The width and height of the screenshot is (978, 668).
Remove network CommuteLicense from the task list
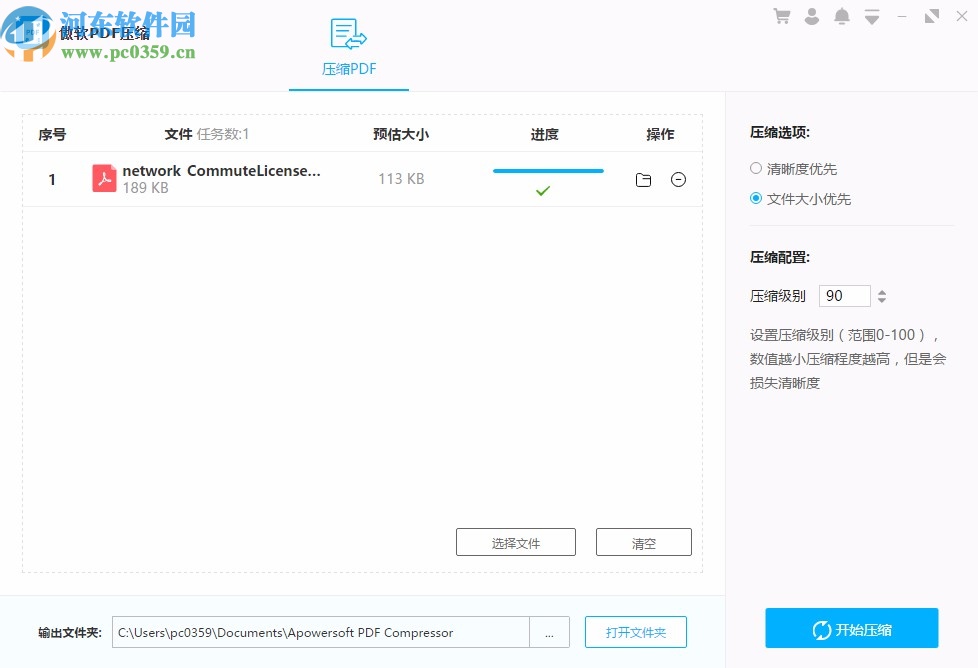(679, 179)
